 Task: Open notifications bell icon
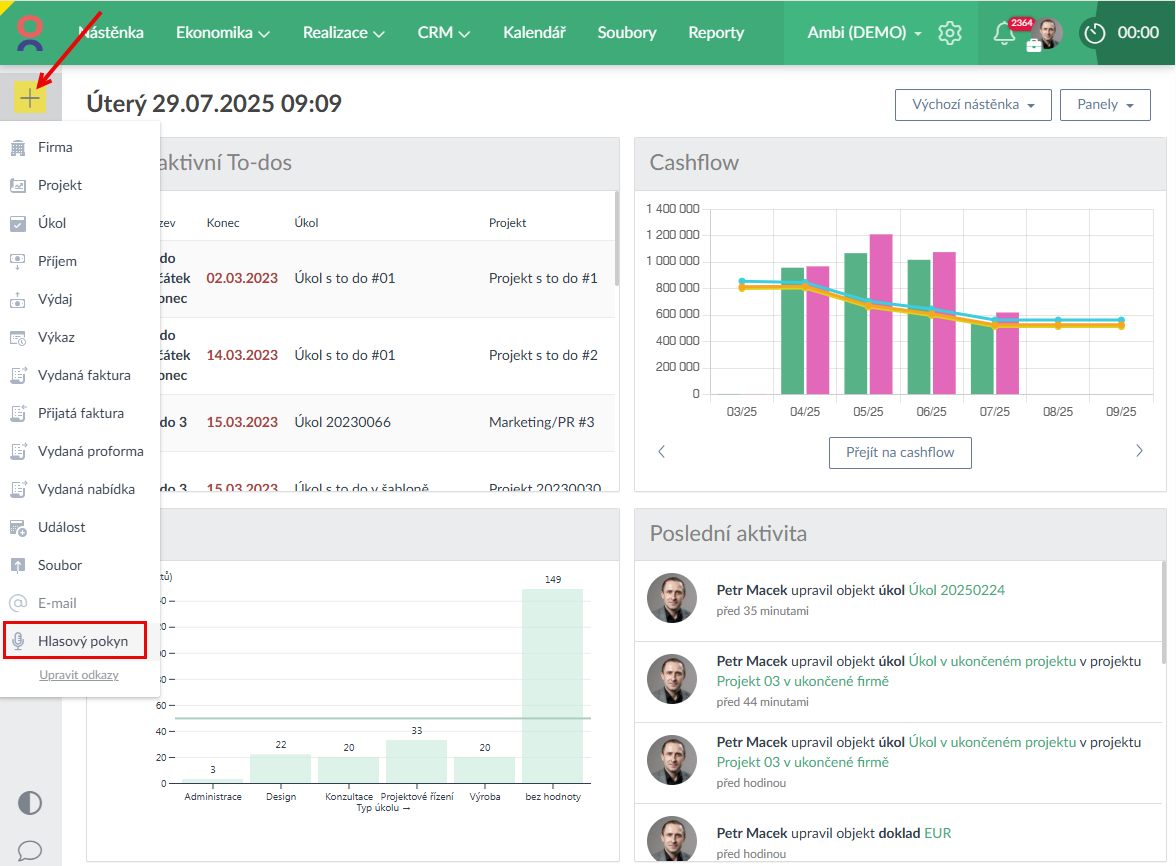tap(1003, 33)
